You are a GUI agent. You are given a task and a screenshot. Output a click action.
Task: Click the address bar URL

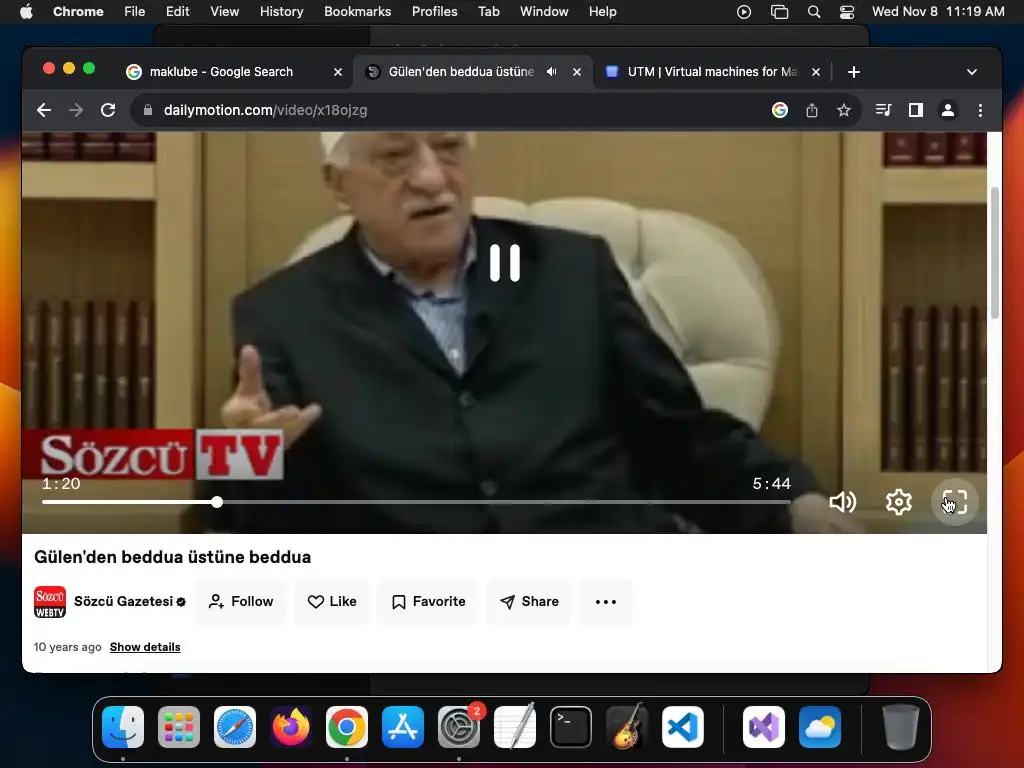(x=265, y=110)
